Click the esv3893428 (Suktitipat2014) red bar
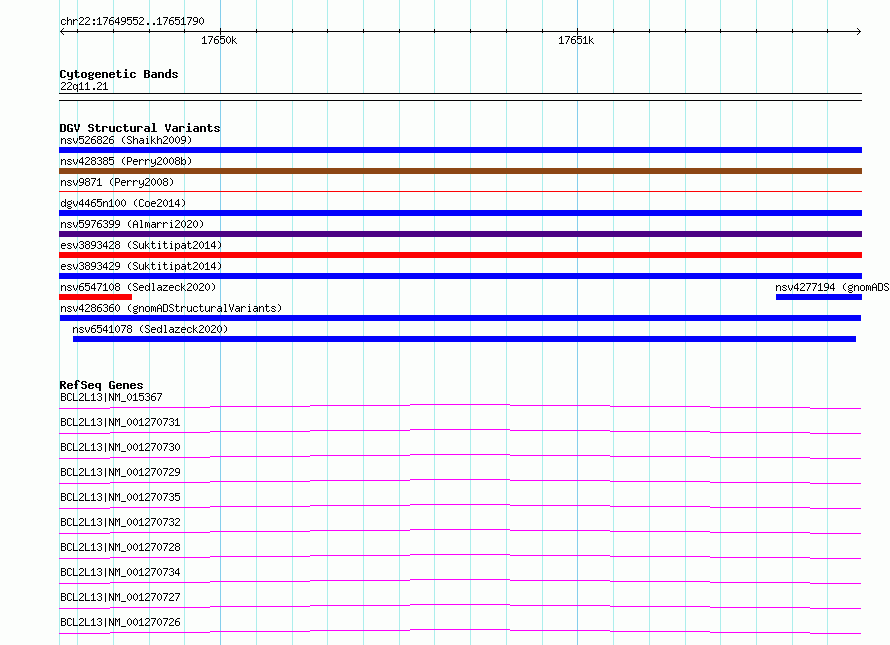Screen dimensions: 890x645 [x=460, y=255]
